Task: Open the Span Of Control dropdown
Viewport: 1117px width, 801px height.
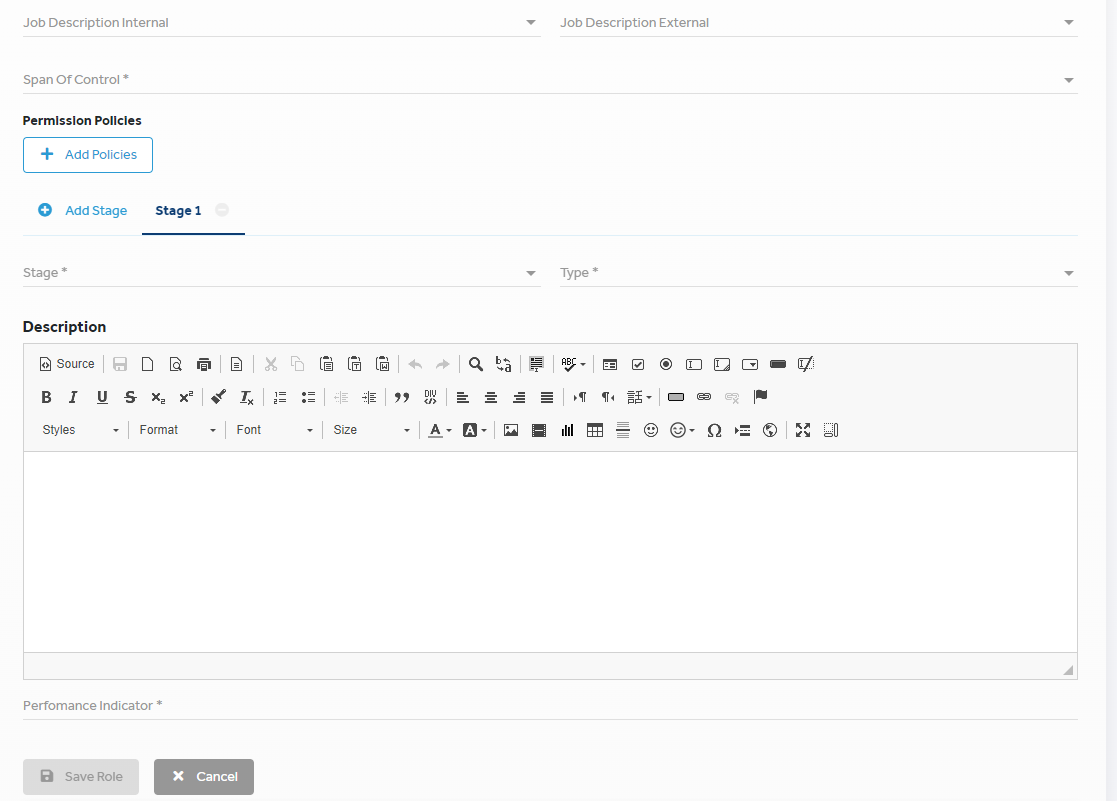Action: coord(550,80)
